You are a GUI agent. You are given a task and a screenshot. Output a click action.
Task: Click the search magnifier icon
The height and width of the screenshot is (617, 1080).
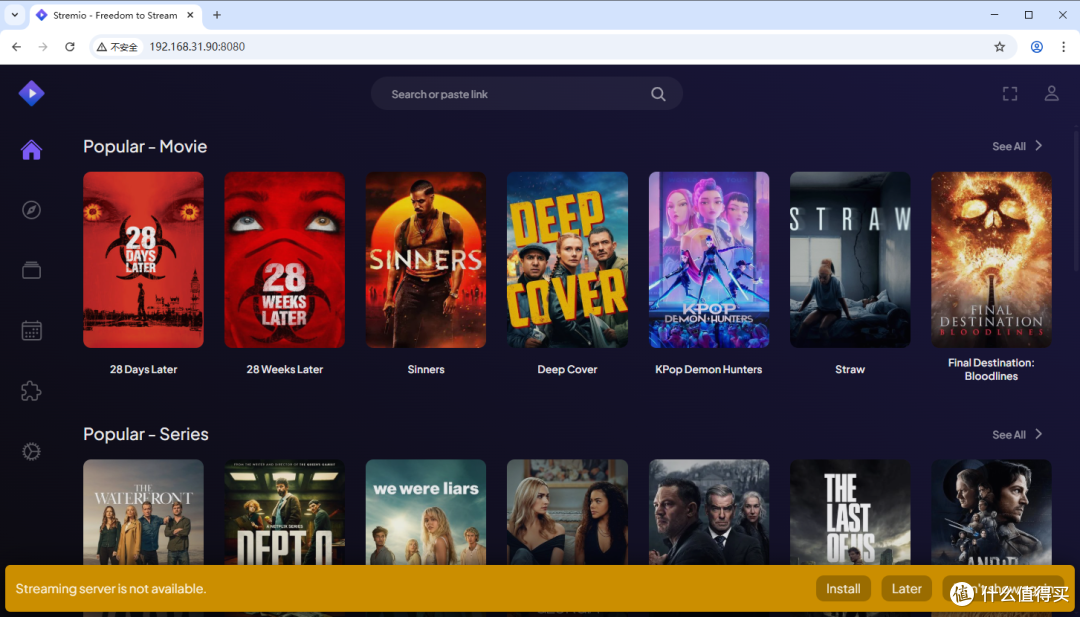tap(658, 94)
